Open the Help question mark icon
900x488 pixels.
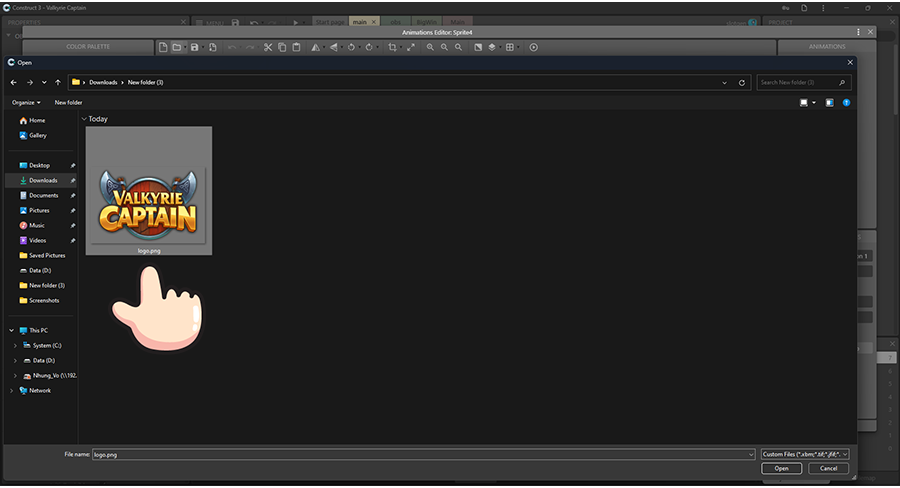pos(846,102)
